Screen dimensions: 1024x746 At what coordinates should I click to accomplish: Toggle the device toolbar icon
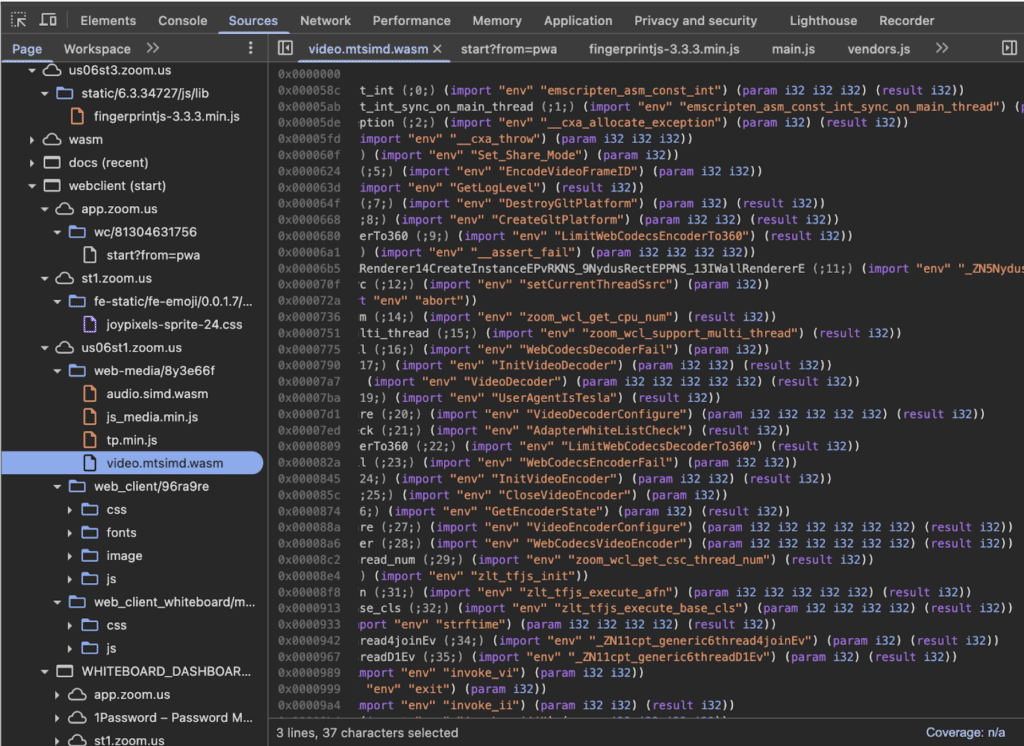coord(48,20)
